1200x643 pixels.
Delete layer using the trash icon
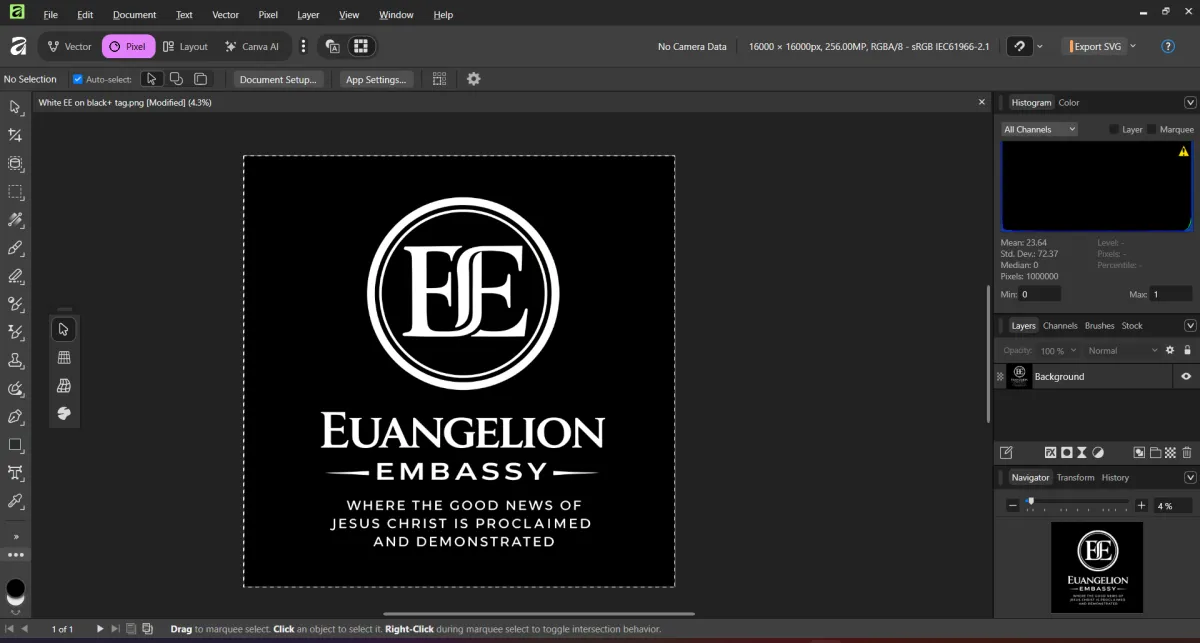tap(1186, 452)
